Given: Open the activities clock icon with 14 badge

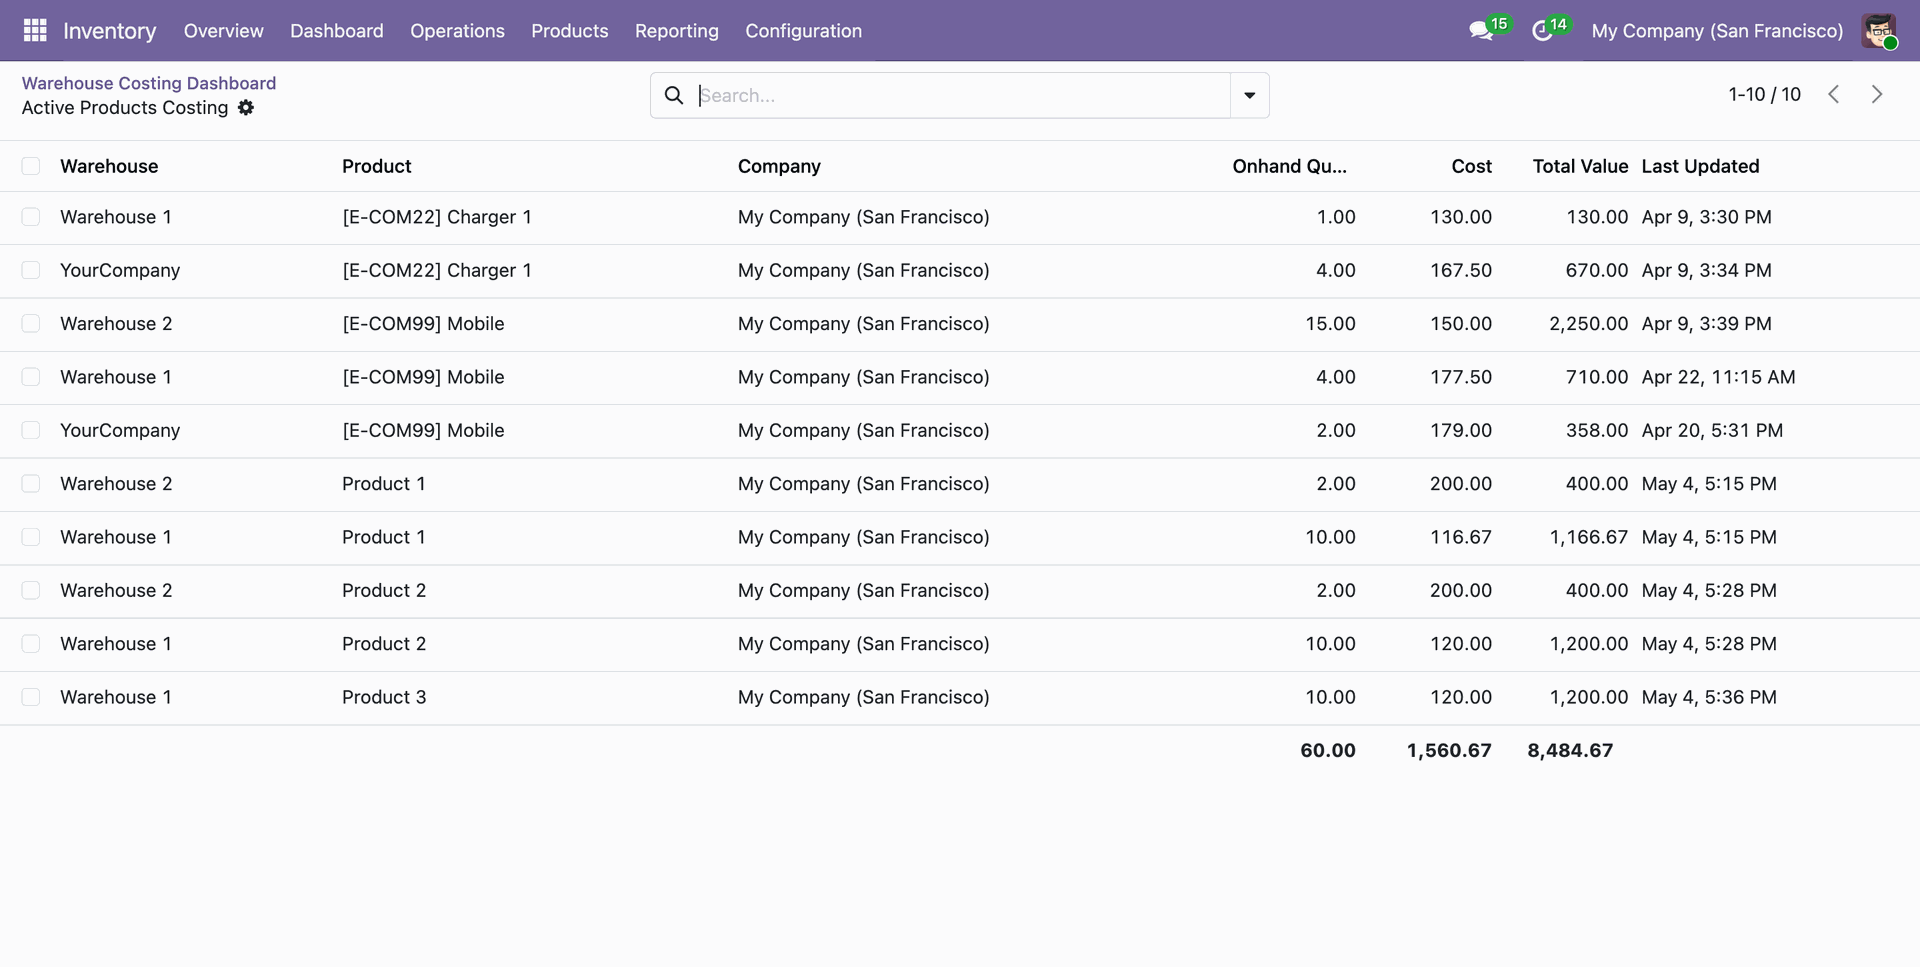Looking at the screenshot, I should [1542, 31].
